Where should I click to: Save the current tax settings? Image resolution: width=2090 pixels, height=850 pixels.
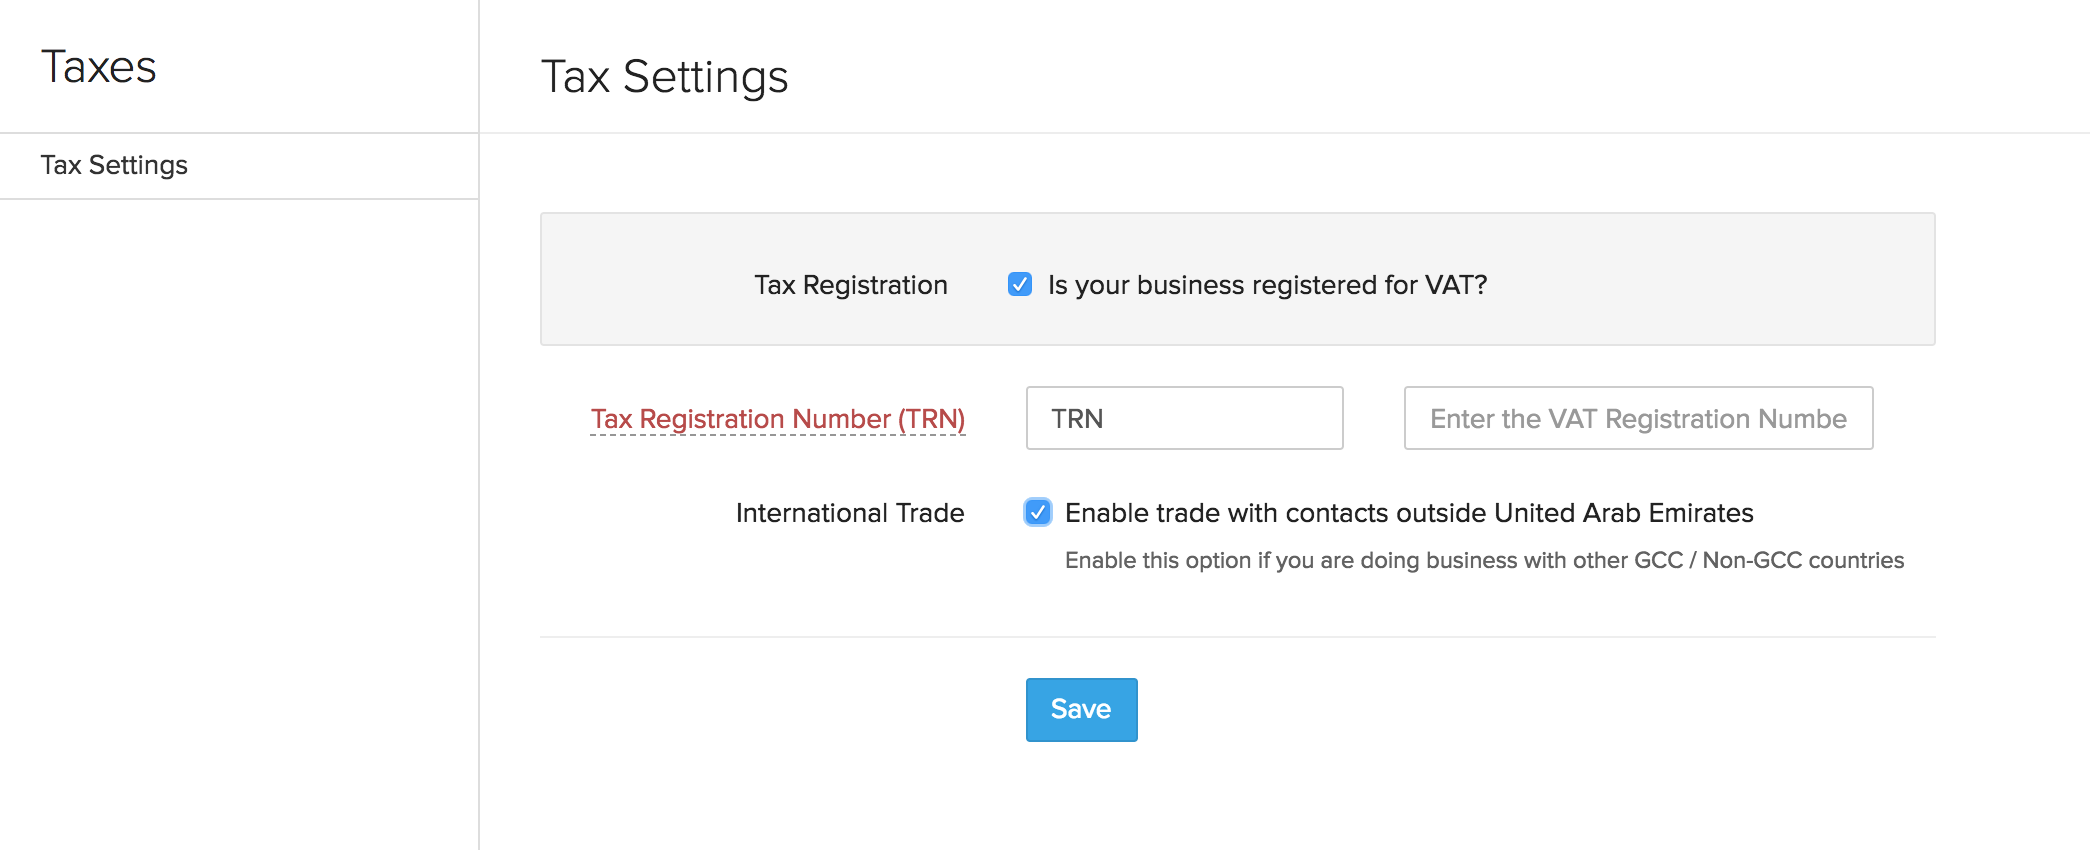point(1080,709)
